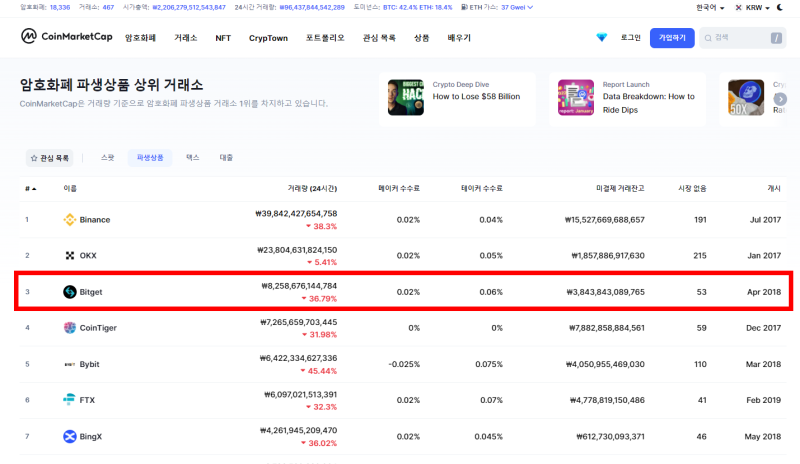Switch to the 스팟 tab

pos(108,158)
